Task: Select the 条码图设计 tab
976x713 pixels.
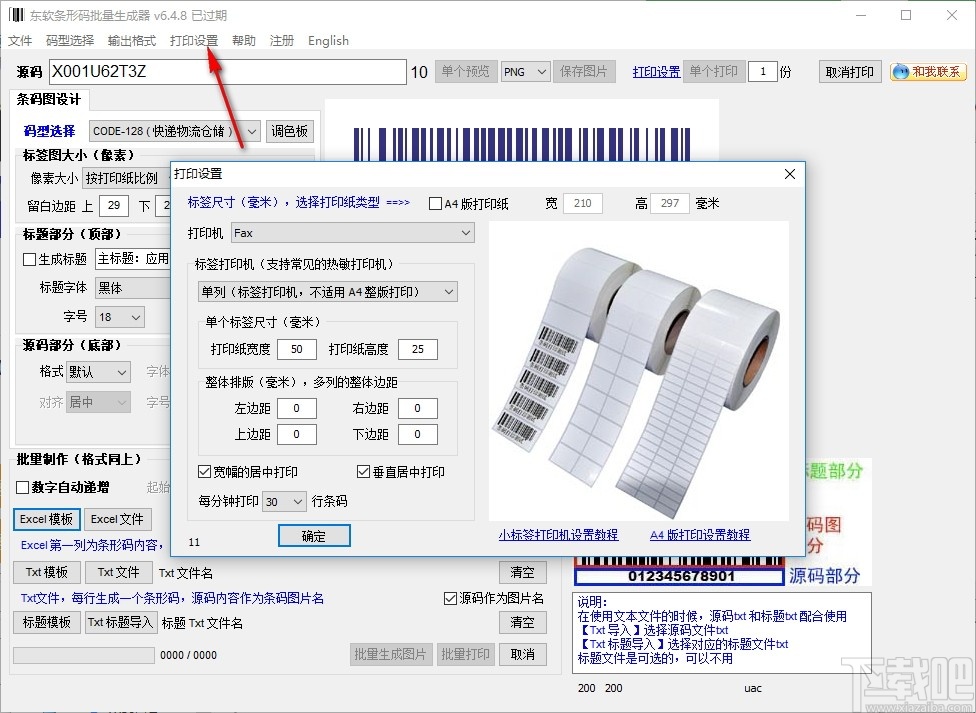Action: coord(47,100)
